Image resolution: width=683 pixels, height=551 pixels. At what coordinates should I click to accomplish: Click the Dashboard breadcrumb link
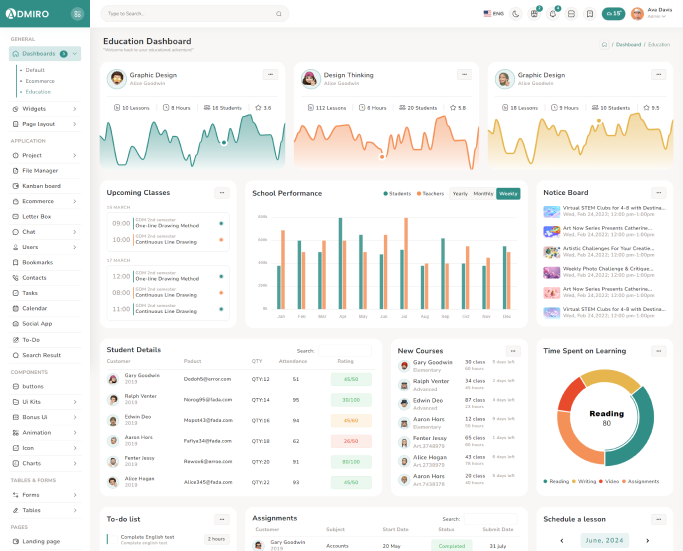628,45
